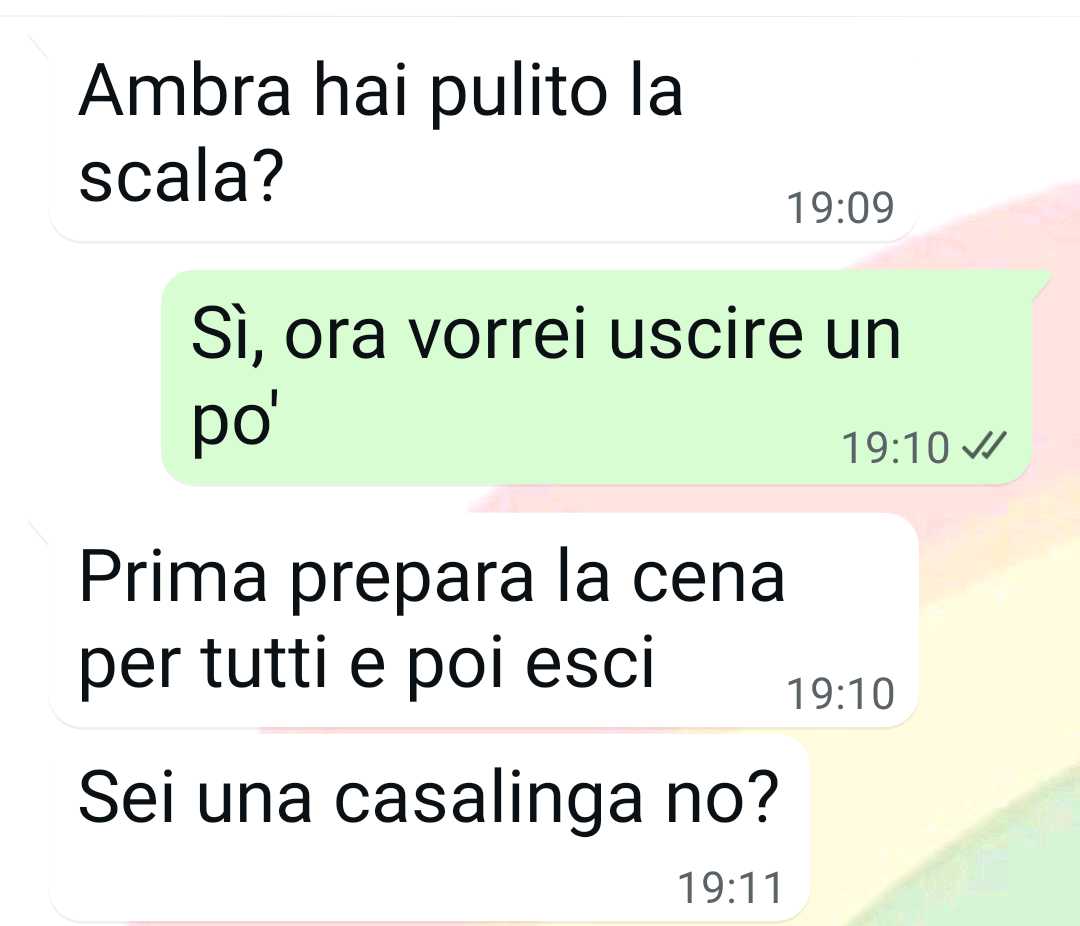Click the 19:11 timestamp
1080x926 pixels.
[731, 887]
